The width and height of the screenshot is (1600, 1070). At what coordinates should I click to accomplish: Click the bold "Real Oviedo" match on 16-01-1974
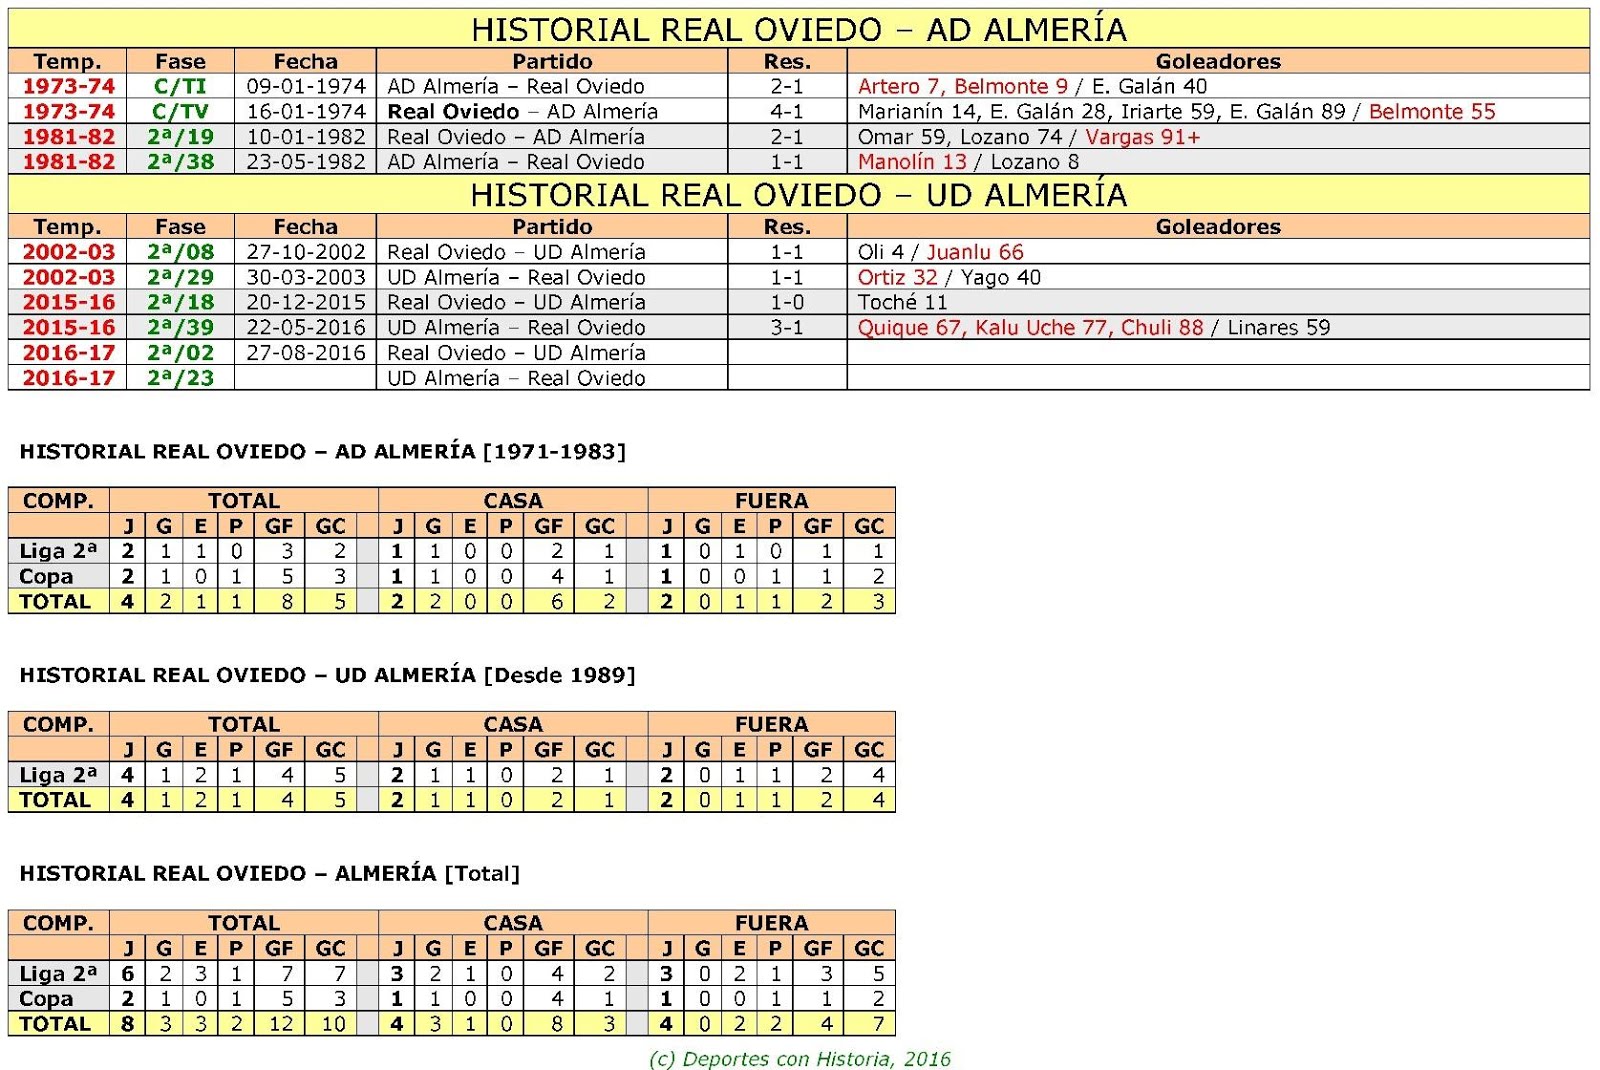[x=453, y=111]
